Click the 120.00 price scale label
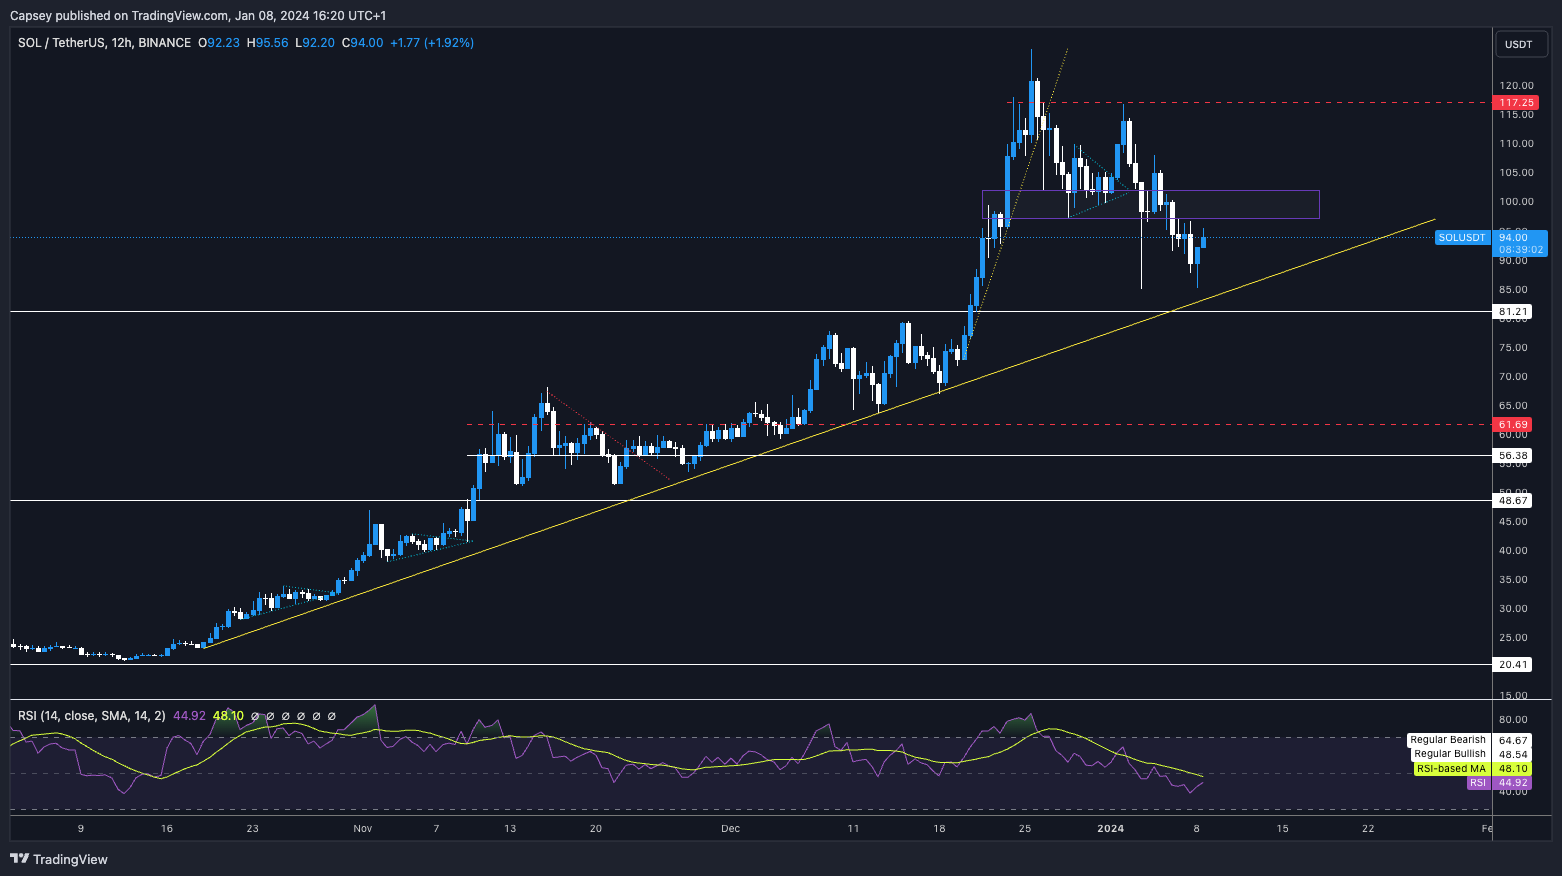The width and height of the screenshot is (1562, 876). point(1516,86)
